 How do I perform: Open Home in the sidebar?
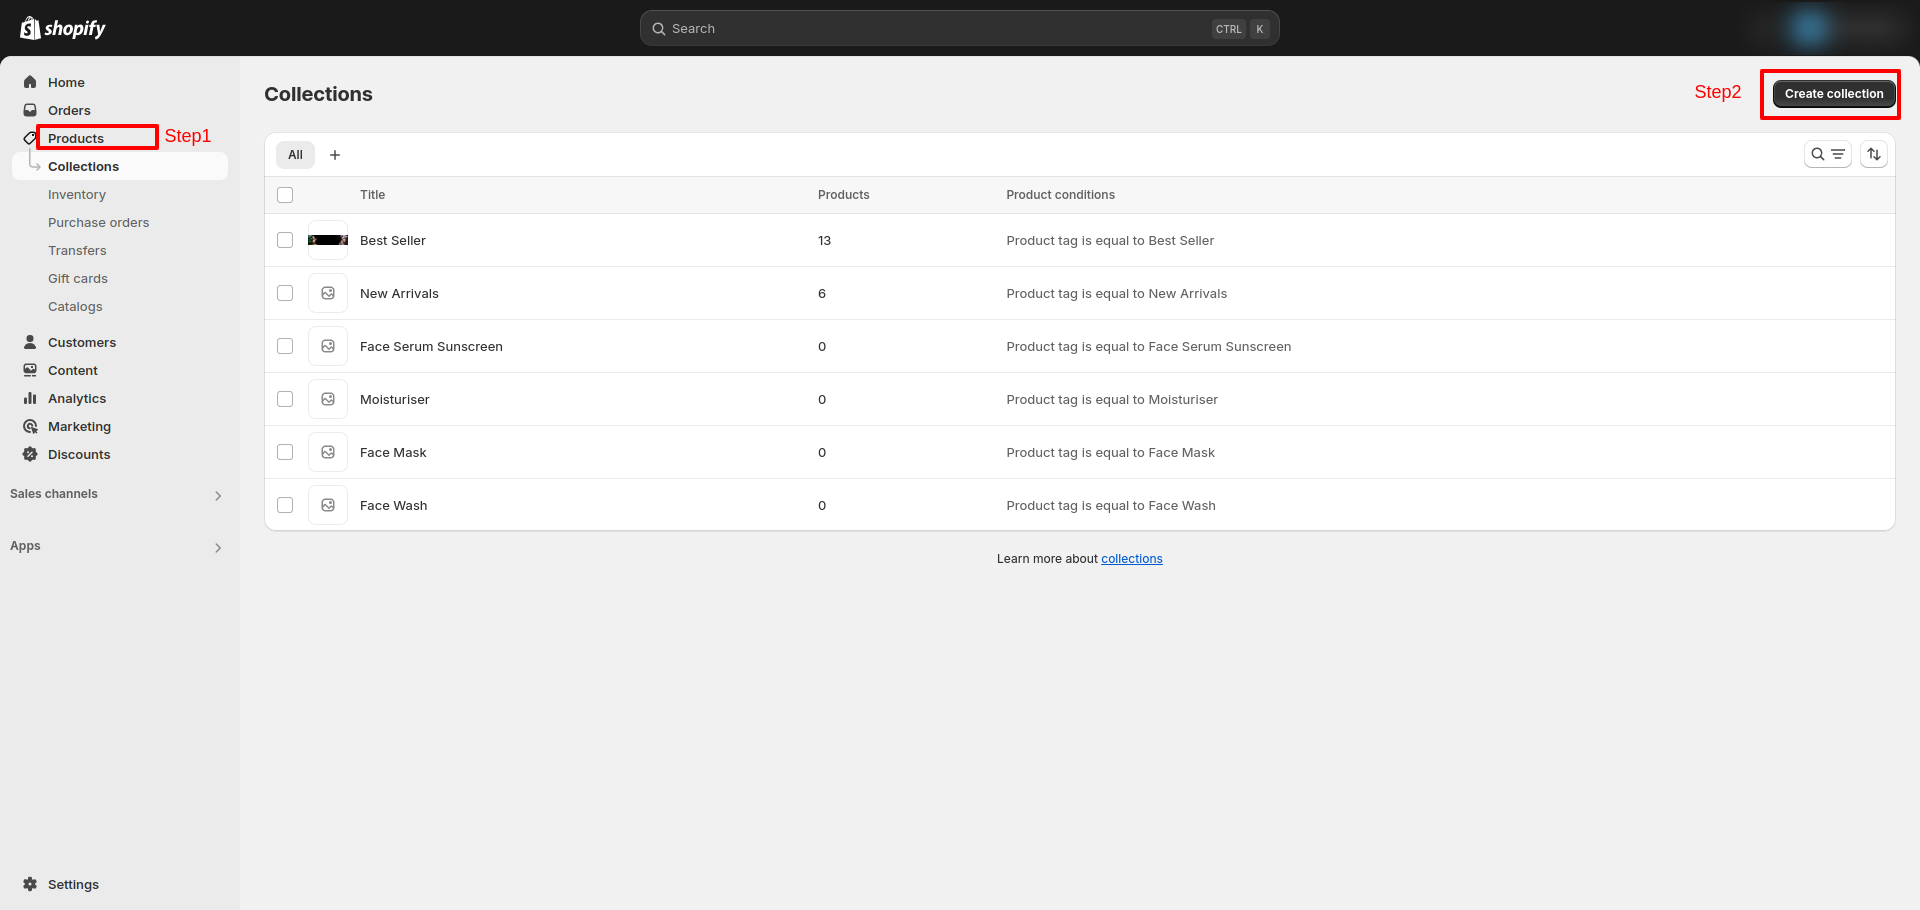click(x=66, y=82)
